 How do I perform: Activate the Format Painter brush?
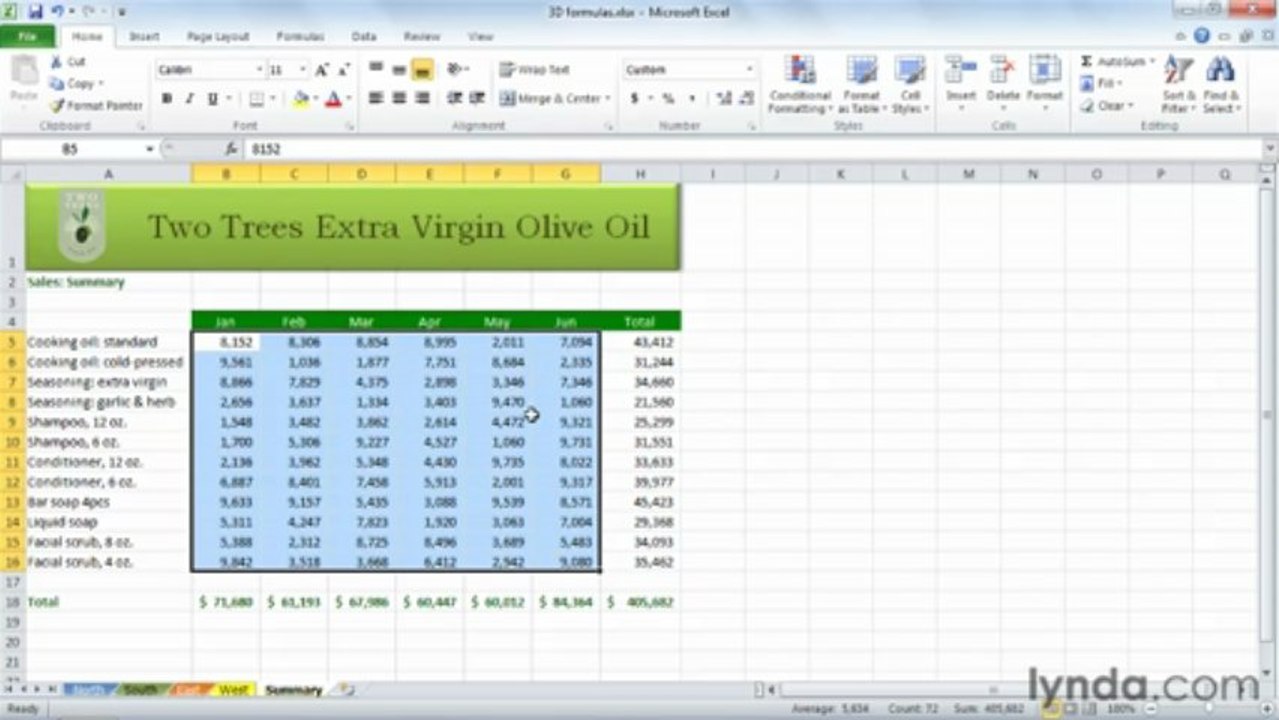click(x=56, y=105)
